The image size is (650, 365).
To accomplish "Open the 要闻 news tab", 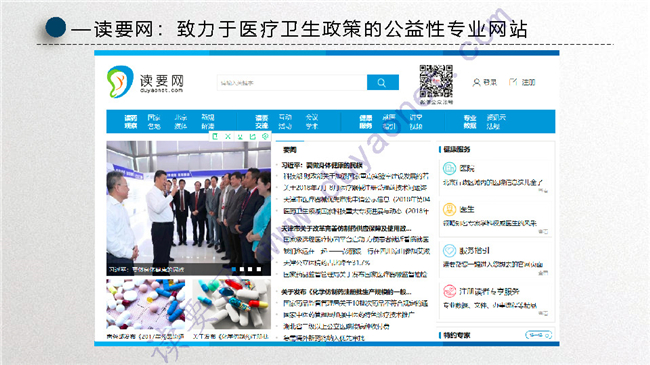I will click(x=290, y=150).
